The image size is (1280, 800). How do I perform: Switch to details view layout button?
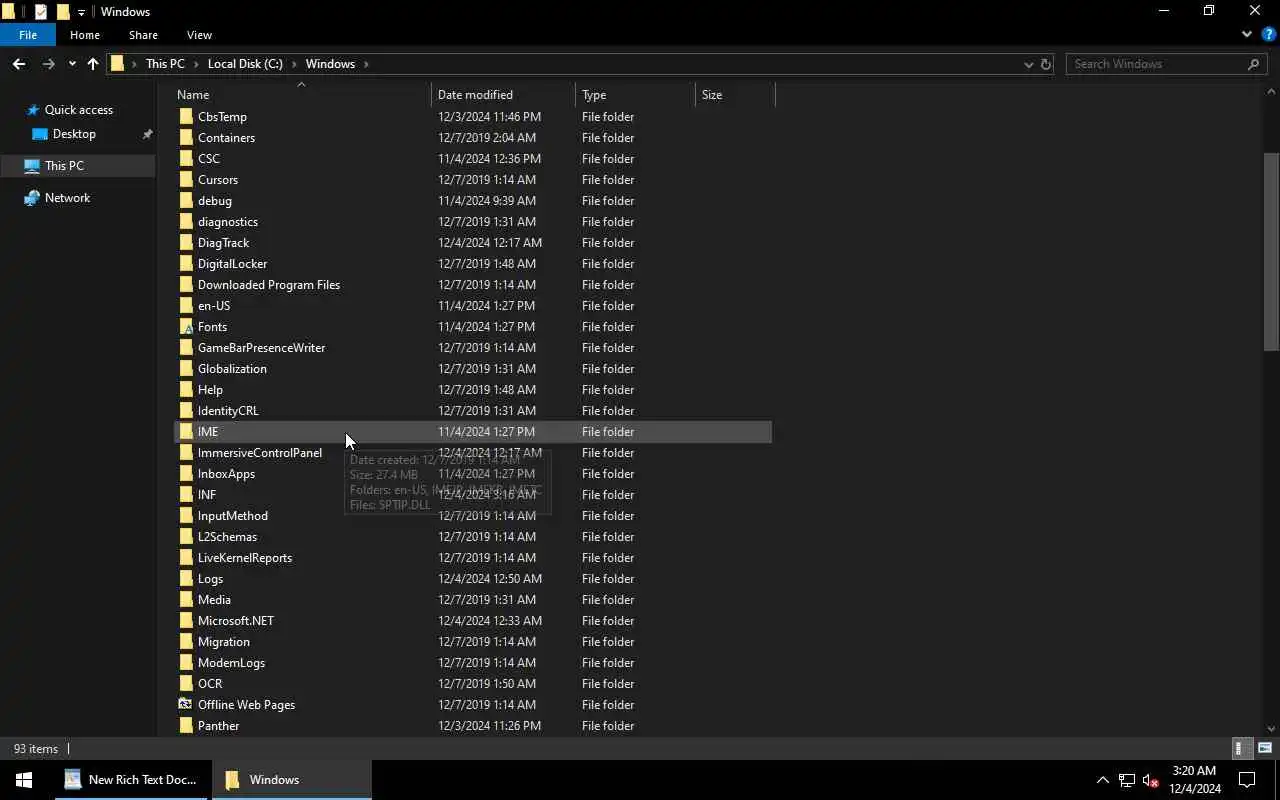1240,748
